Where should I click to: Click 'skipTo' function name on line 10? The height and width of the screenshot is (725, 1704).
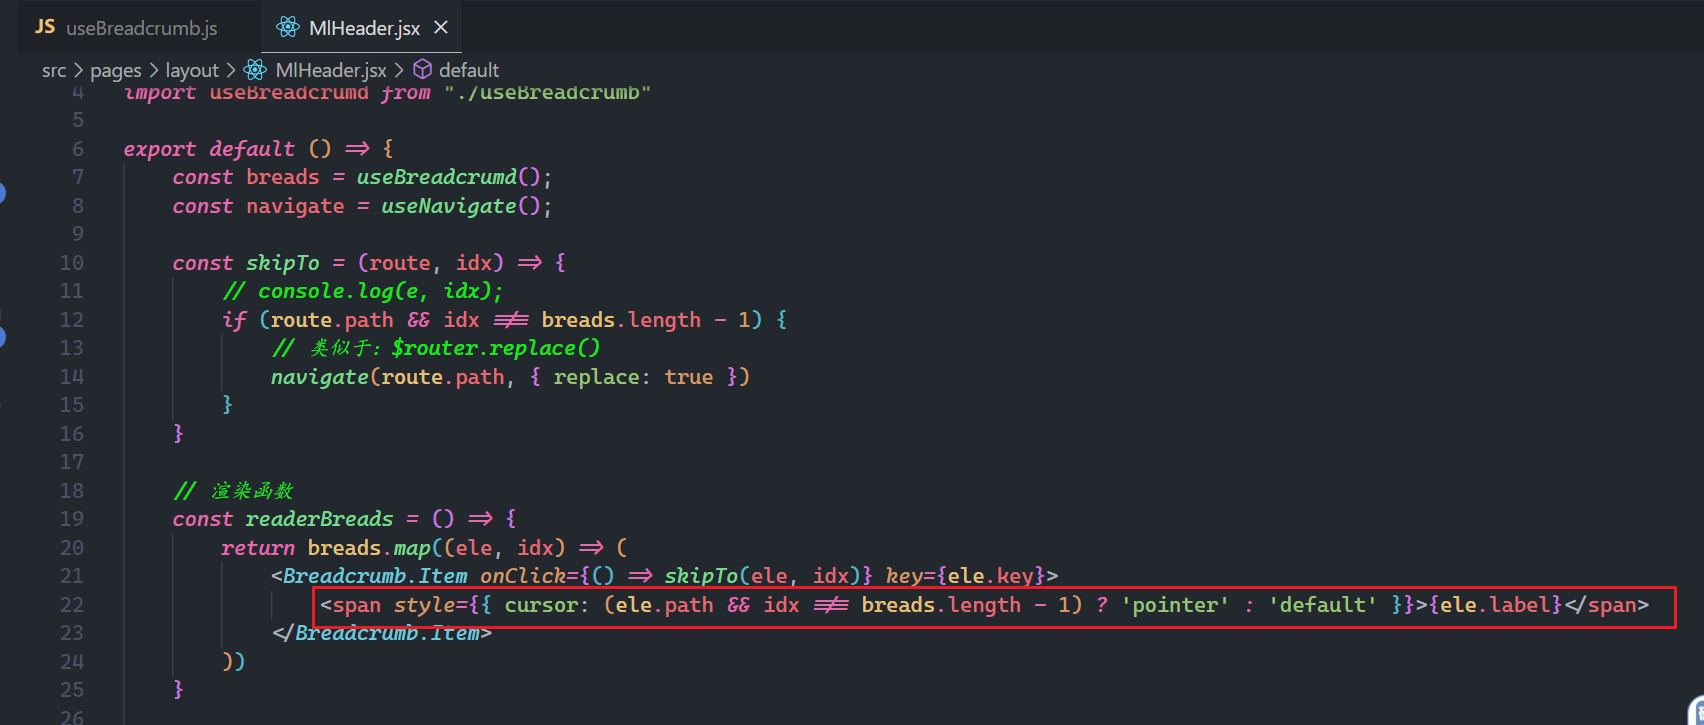click(x=283, y=263)
